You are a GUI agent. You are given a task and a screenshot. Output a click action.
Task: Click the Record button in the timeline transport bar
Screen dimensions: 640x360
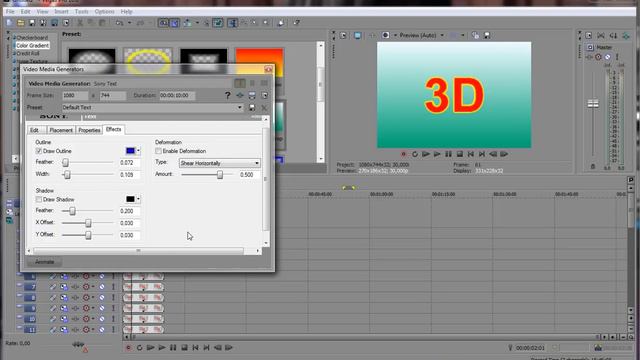(x=128, y=348)
